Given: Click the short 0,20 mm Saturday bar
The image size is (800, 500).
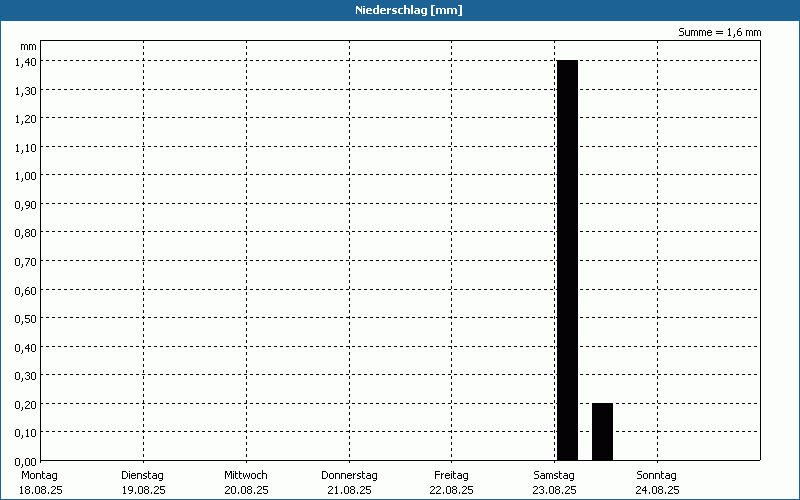Looking at the screenshot, I should coord(603,432).
